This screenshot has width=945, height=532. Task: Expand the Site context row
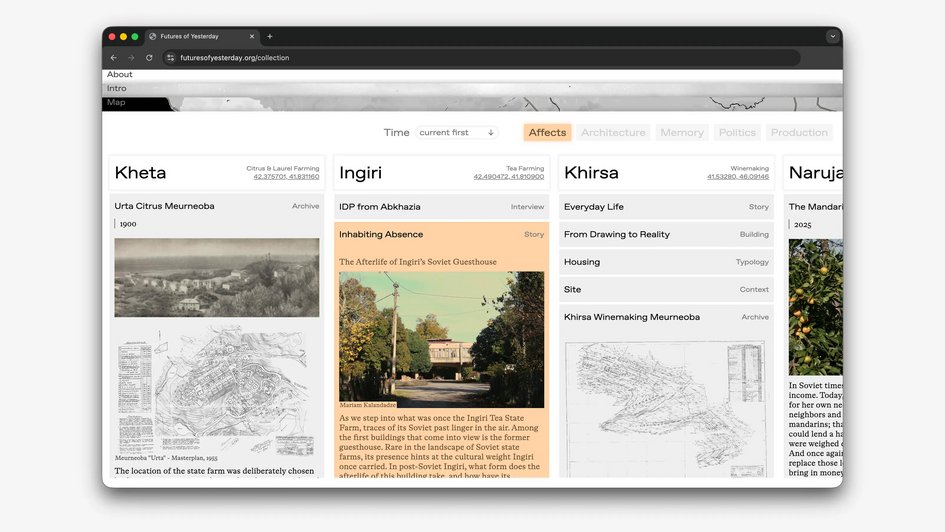[667, 290]
